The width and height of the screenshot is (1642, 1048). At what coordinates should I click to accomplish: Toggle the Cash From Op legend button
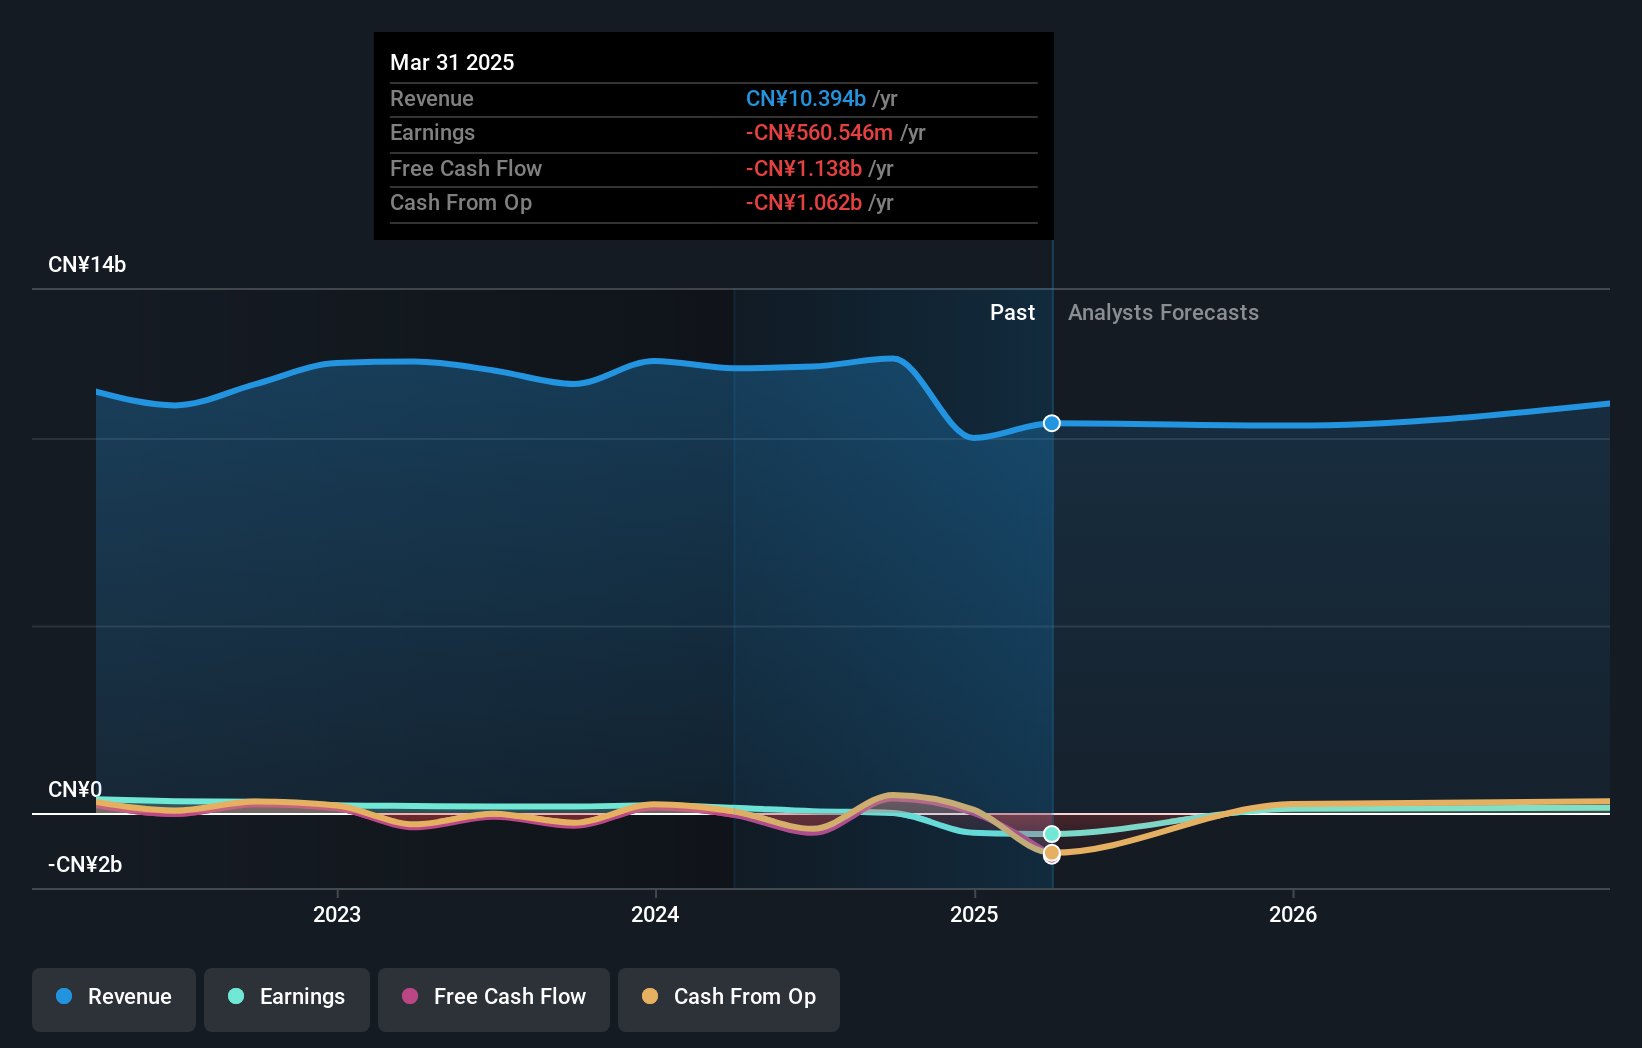coord(729,999)
